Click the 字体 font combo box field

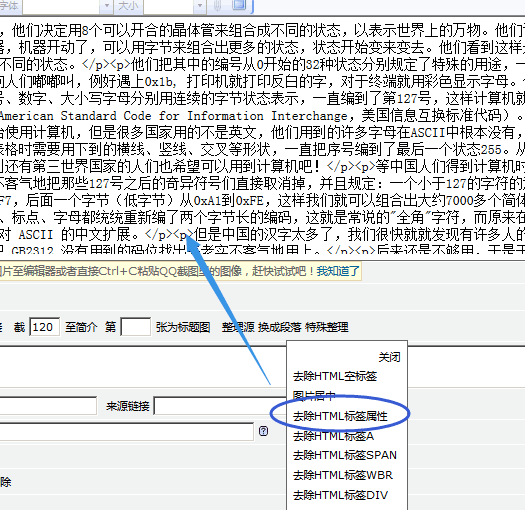point(62,6)
